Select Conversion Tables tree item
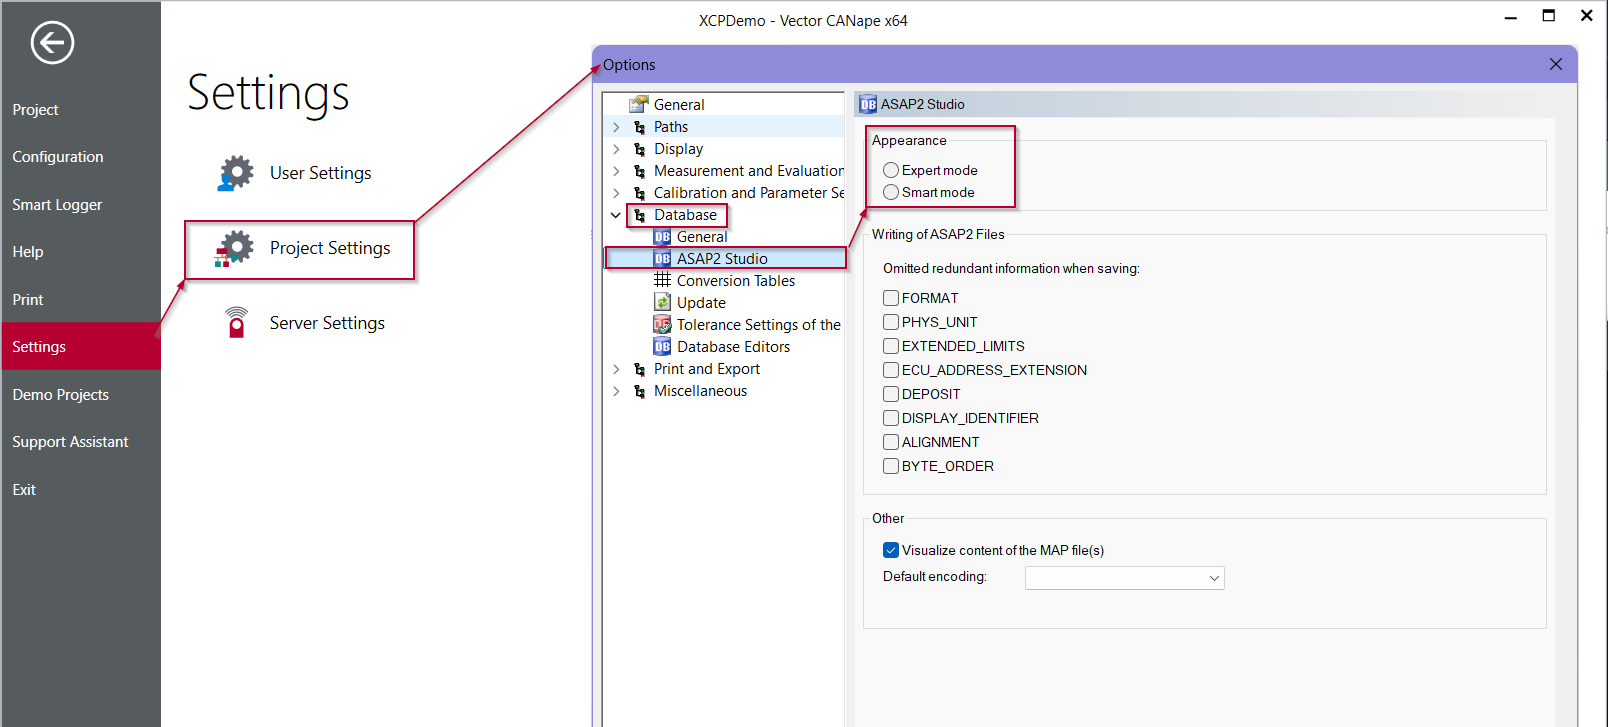This screenshot has height=727, width=1608. [736, 281]
